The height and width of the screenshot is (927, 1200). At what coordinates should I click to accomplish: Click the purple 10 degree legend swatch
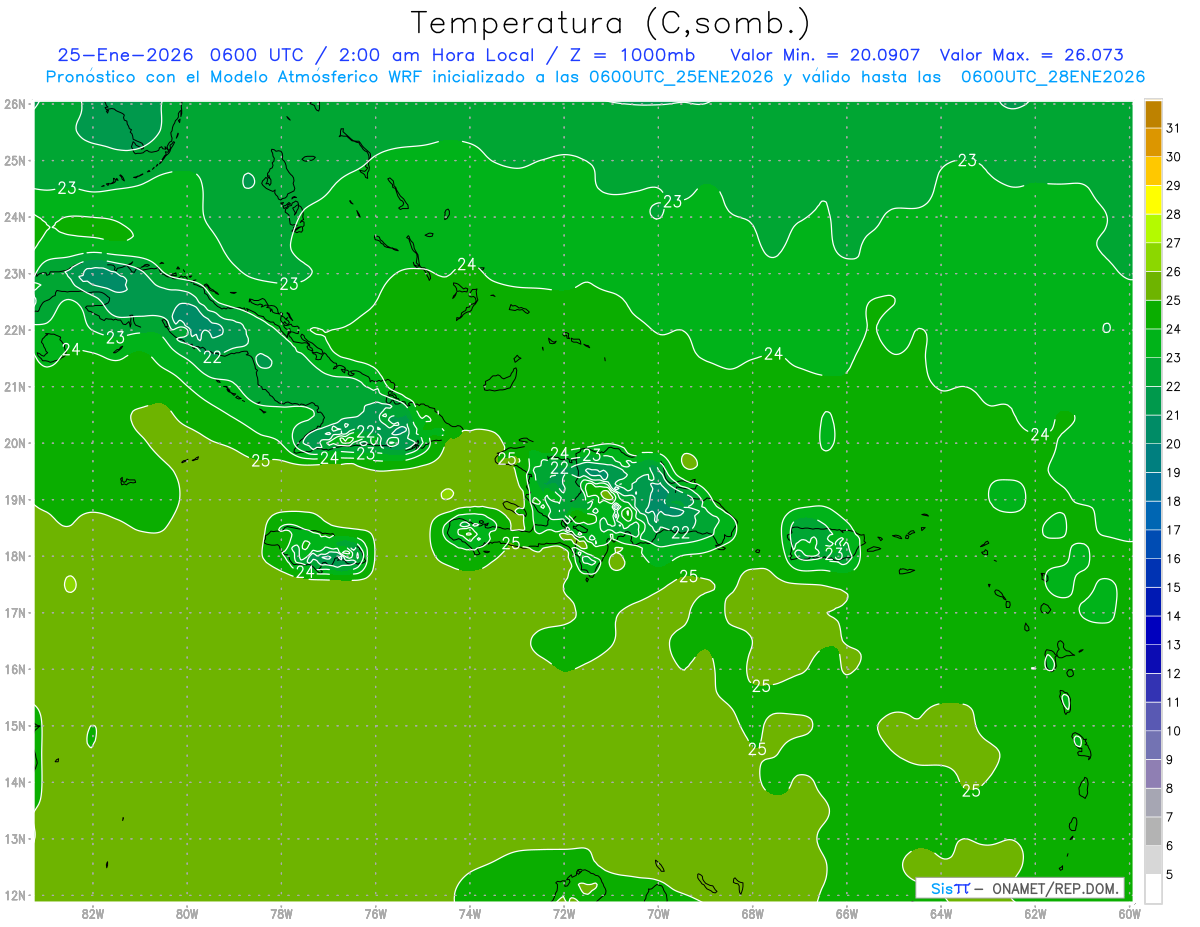[x=1153, y=716]
